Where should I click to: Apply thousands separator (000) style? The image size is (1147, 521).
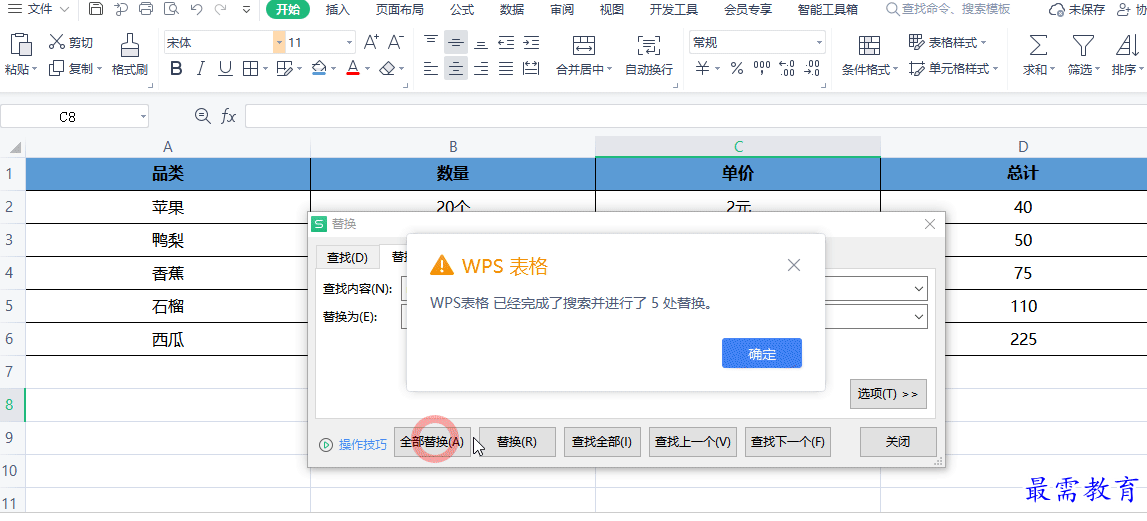pos(761,69)
